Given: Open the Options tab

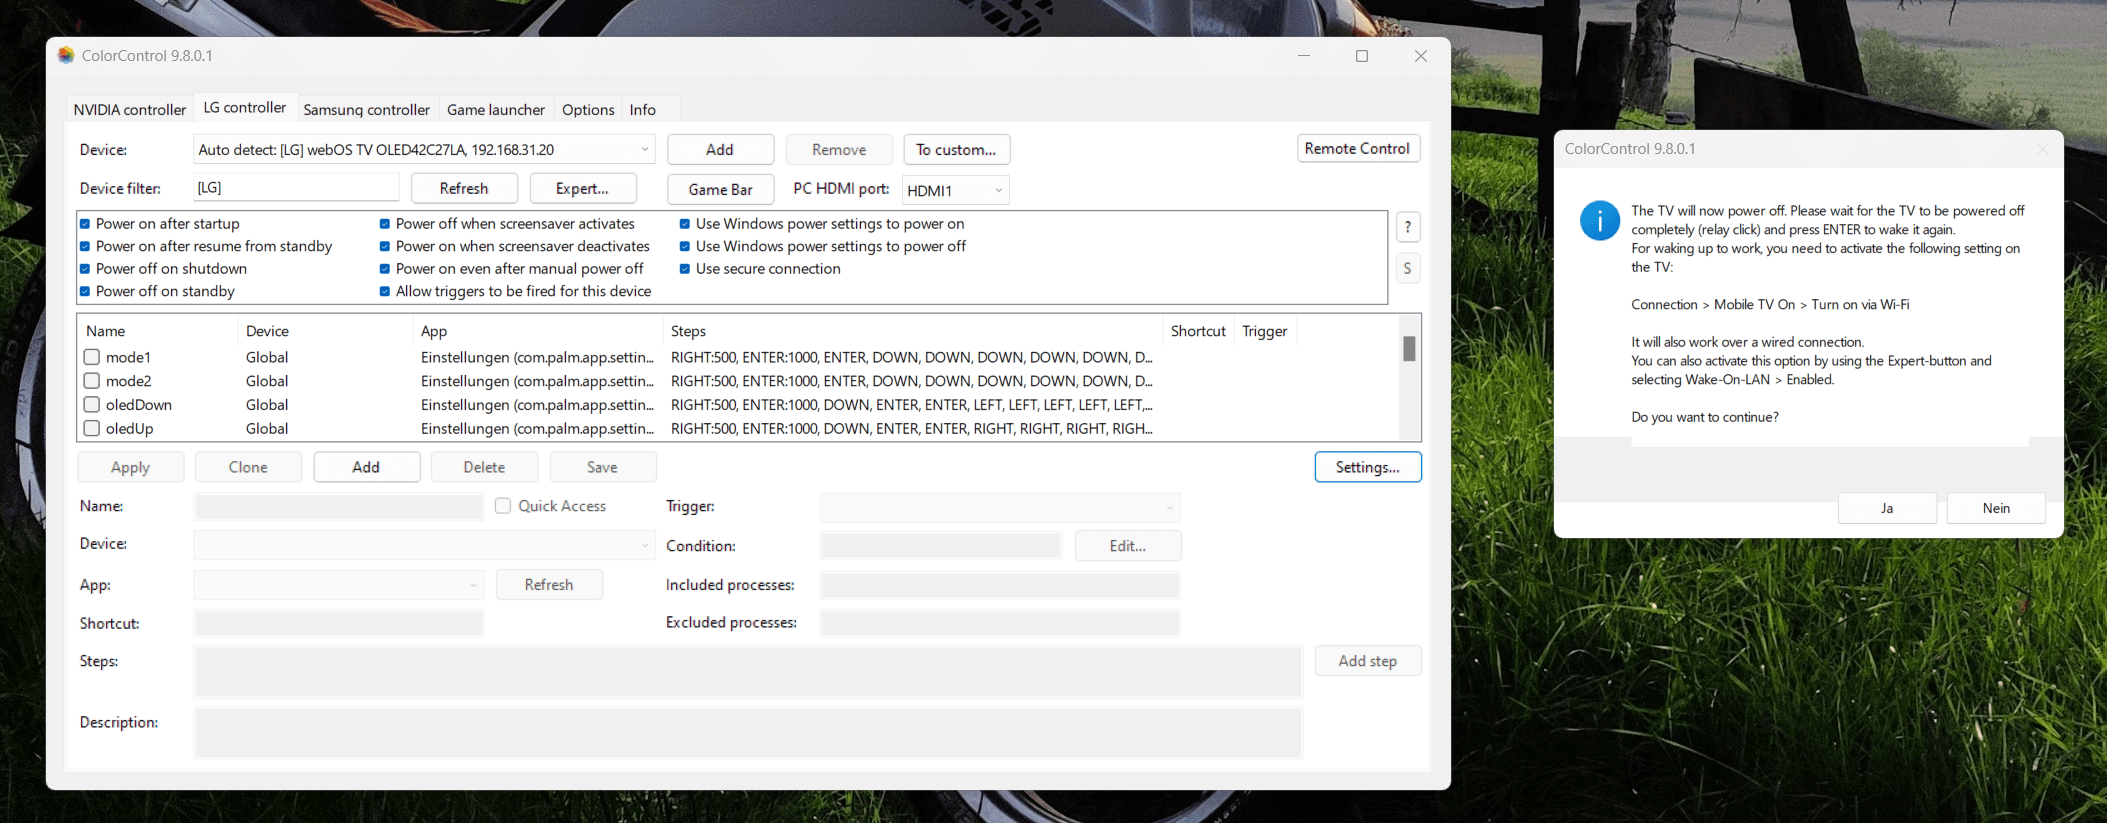Looking at the screenshot, I should (x=588, y=110).
